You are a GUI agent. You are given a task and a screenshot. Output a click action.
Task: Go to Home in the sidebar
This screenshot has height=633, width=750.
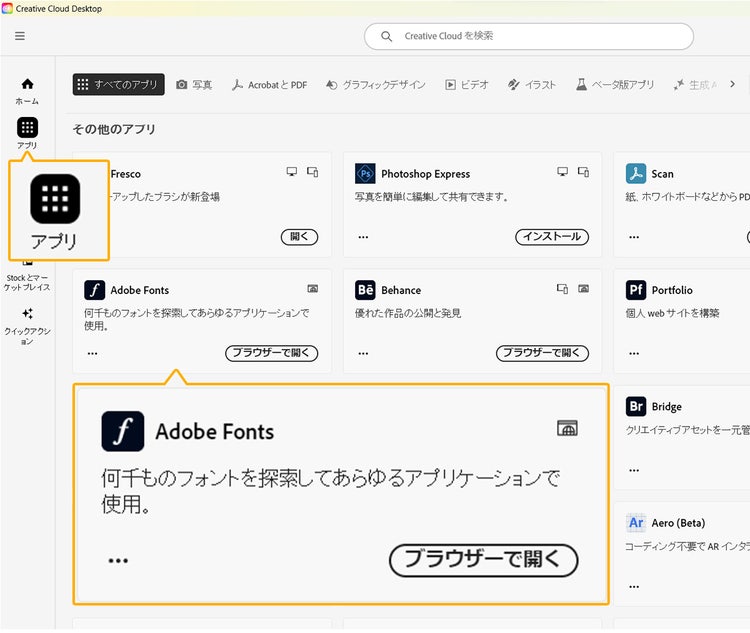[x=27, y=90]
